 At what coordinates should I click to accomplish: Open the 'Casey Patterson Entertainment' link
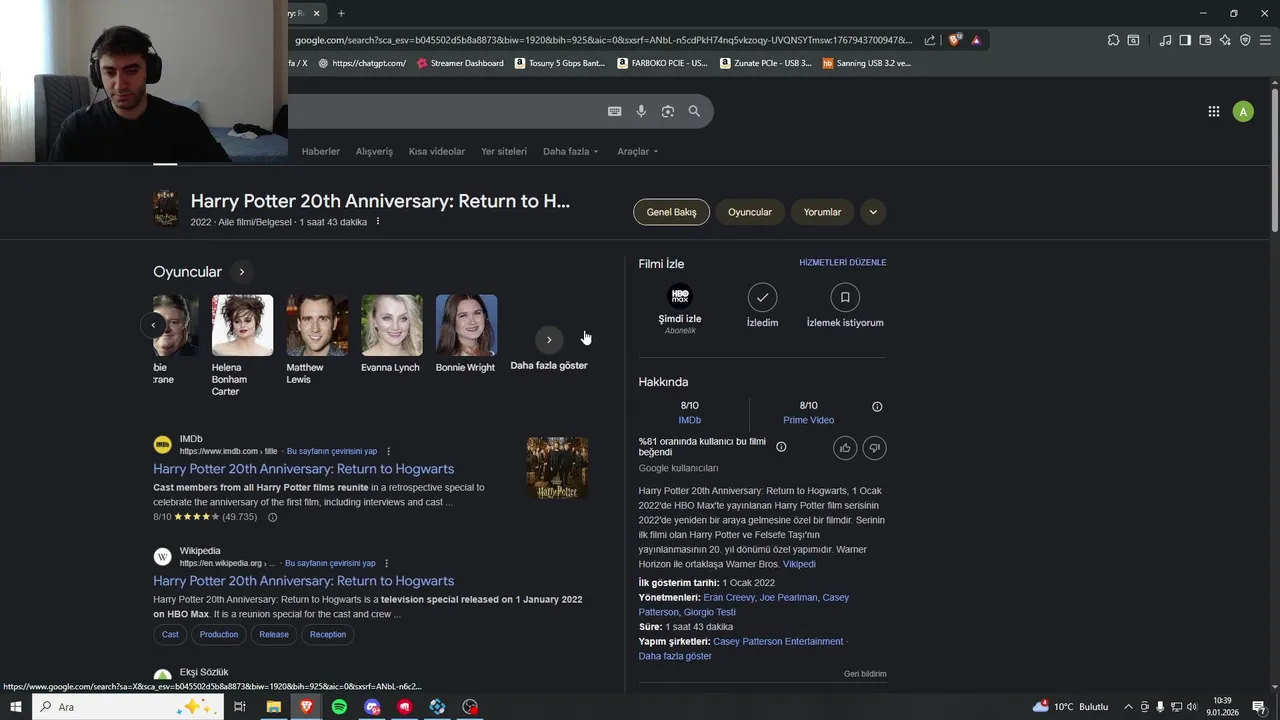pos(778,641)
